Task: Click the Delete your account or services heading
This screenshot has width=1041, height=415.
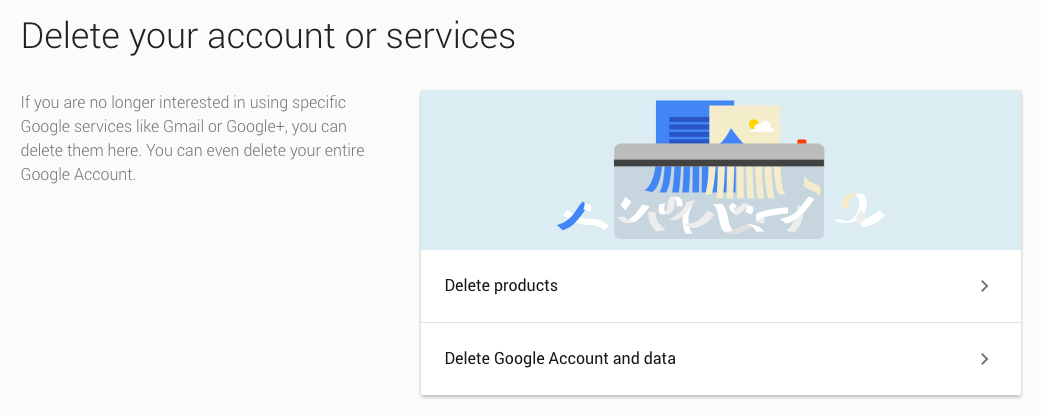Action: click(268, 36)
